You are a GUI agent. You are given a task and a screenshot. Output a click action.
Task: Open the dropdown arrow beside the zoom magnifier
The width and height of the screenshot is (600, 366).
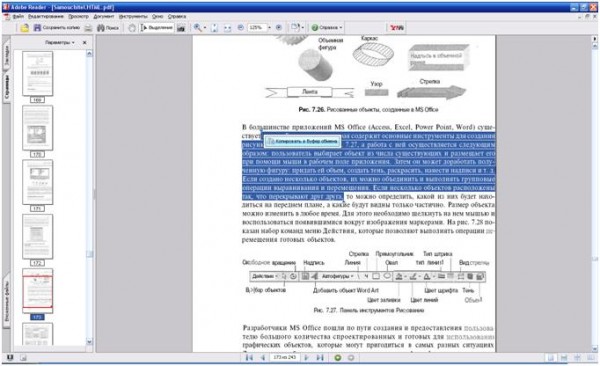pyautogui.click(x=205, y=28)
